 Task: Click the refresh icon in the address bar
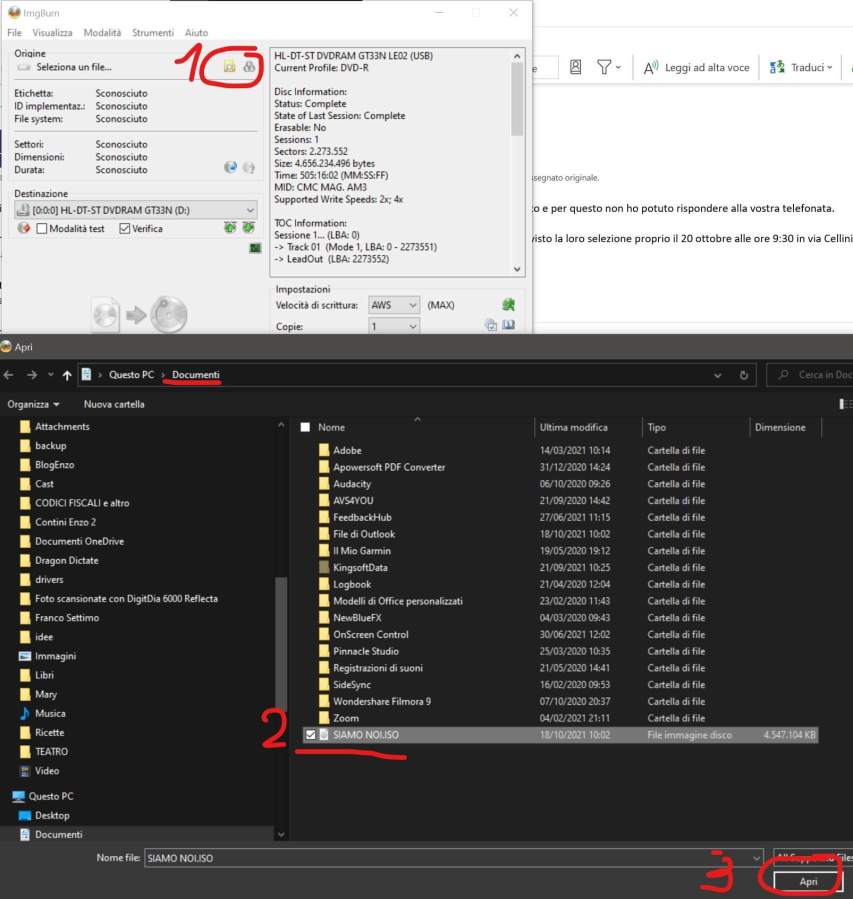tap(743, 375)
